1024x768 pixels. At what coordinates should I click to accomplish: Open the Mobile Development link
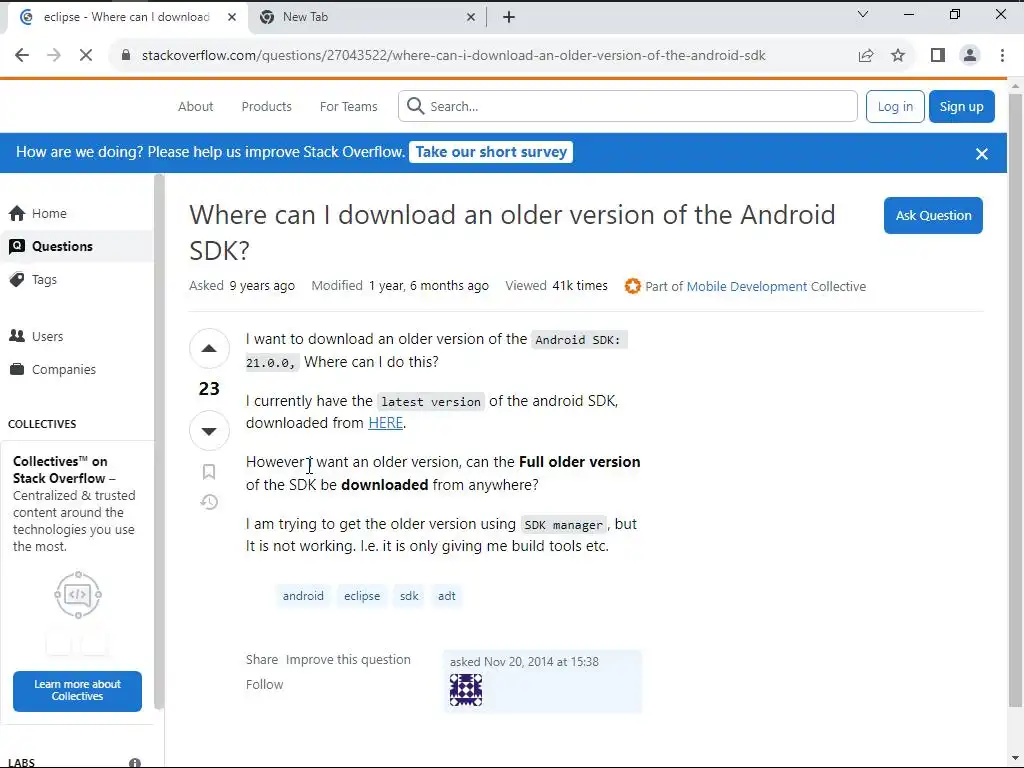coord(746,287)
